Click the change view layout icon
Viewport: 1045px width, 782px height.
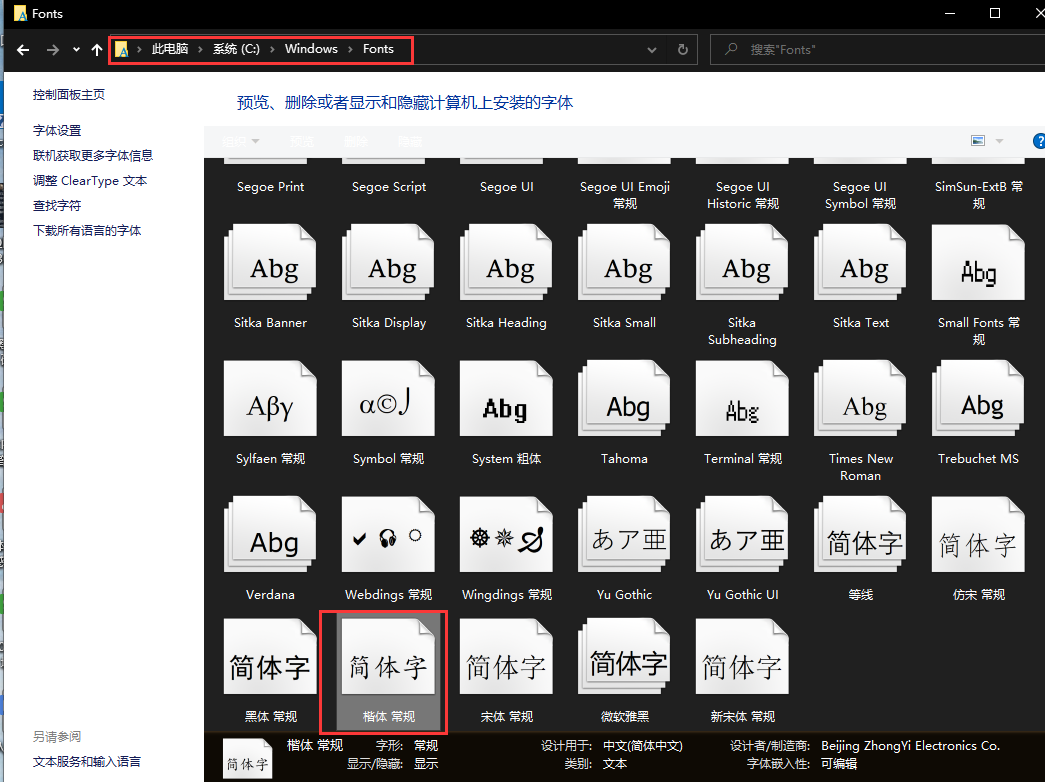pyautogui.click(x=978, y=141)
